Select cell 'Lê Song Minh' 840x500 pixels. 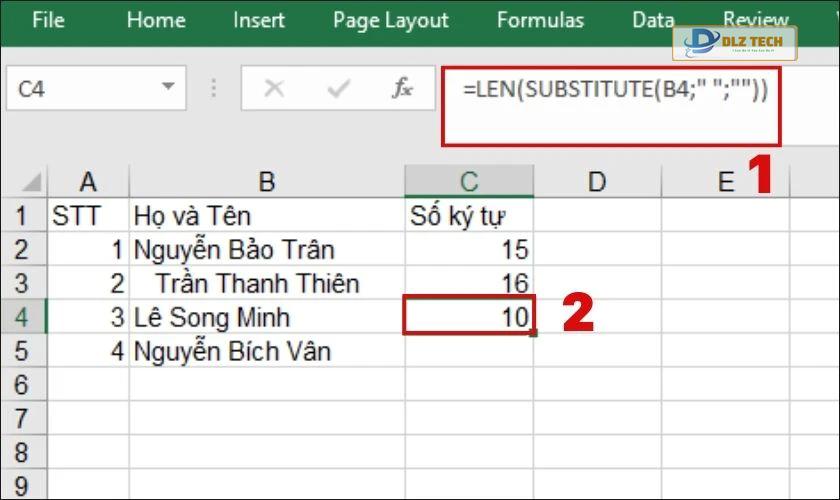(x=267, y=317)
